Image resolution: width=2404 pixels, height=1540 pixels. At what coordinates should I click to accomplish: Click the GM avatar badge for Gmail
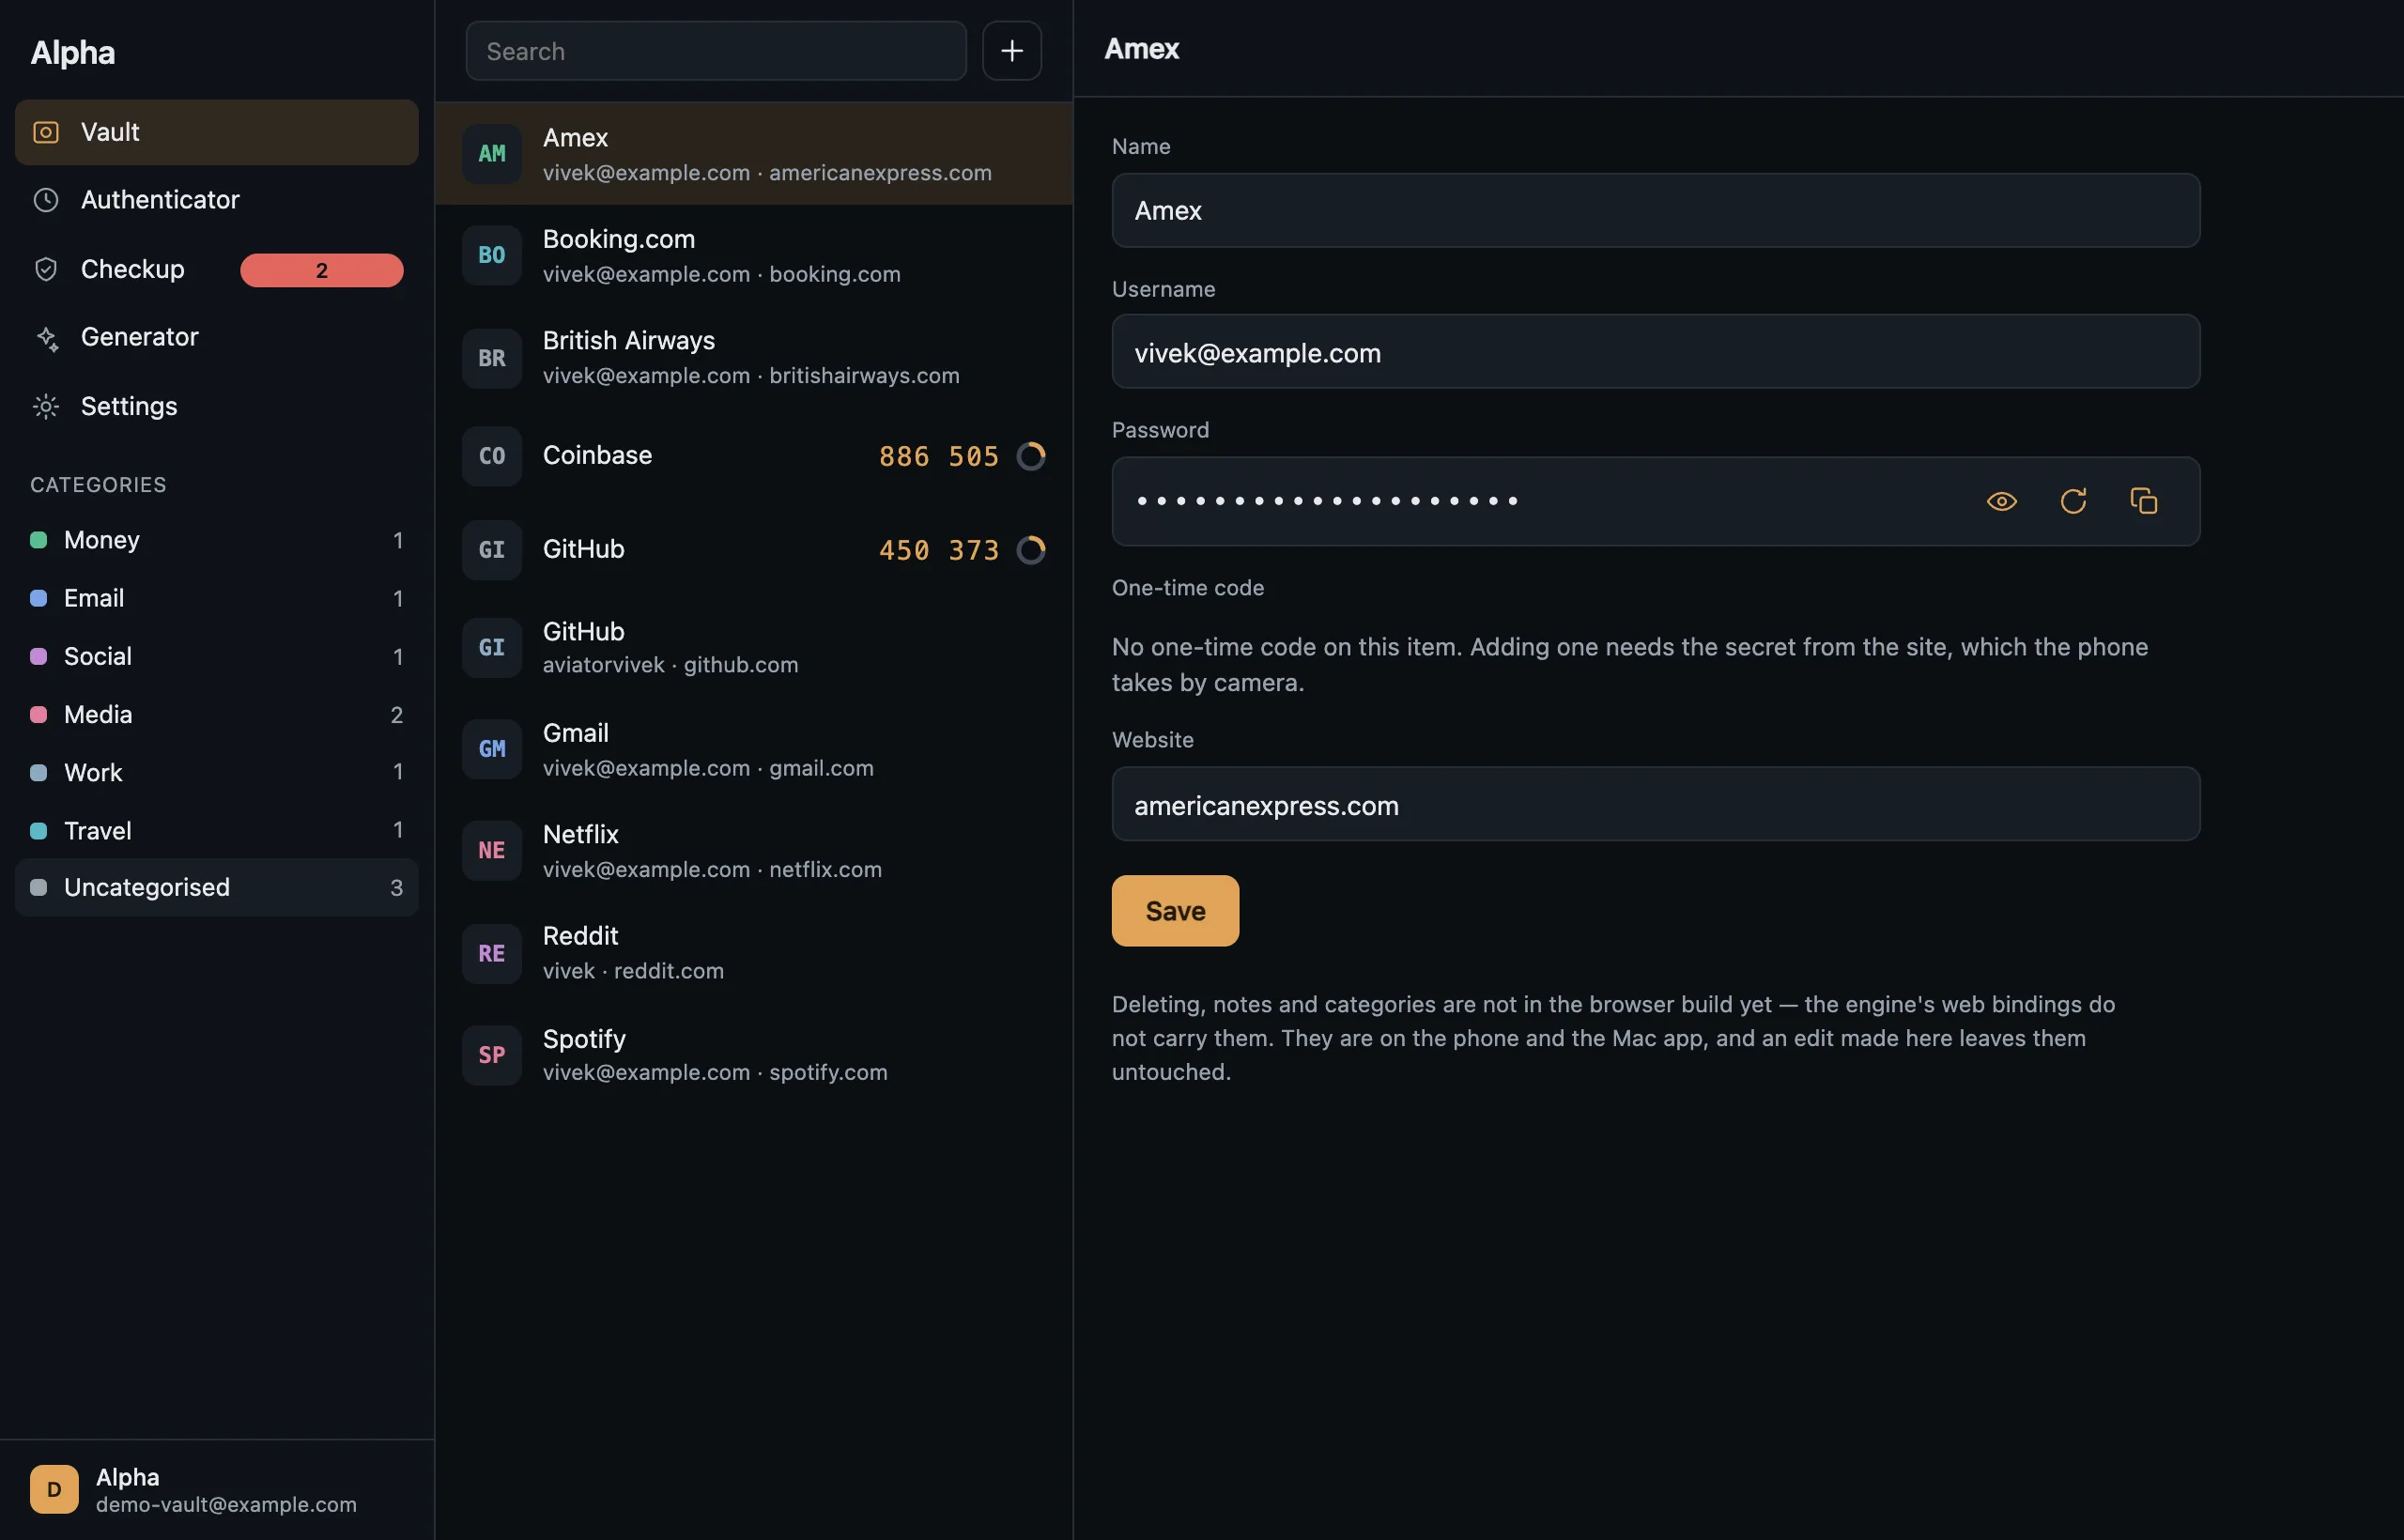pyautogui.click(x=492, y=749)
